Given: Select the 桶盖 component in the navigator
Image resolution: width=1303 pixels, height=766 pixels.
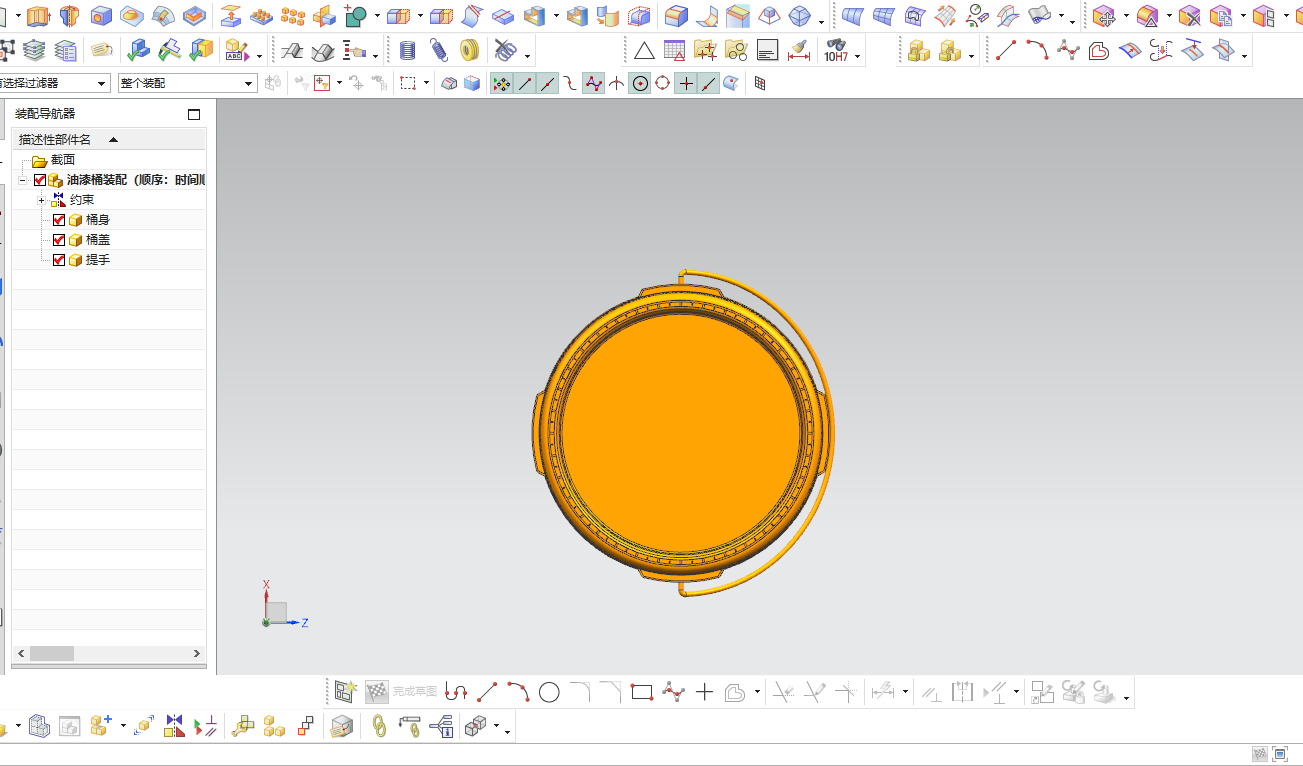Looking at the screenshot, I should pos(98,240).
